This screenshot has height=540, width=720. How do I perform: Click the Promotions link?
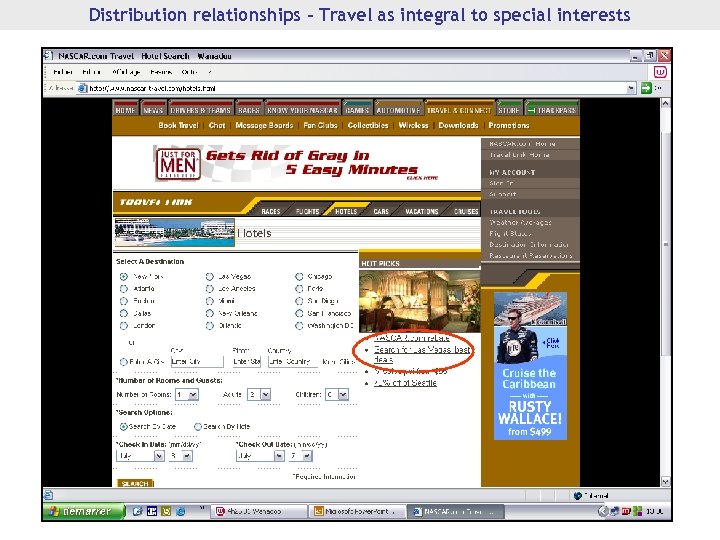pos(509,125)
